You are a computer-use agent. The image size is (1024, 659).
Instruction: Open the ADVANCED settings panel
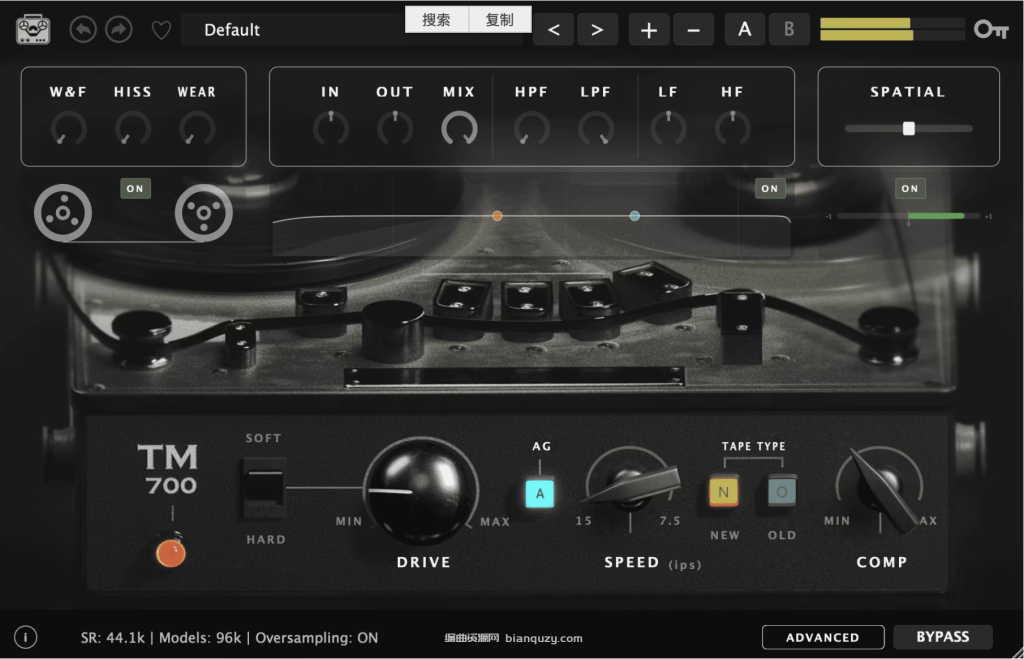tap(822, 637)
